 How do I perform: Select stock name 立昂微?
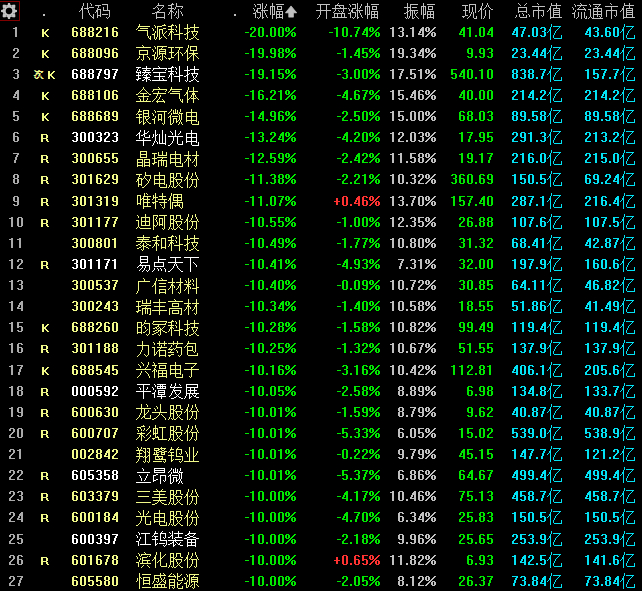160,476
